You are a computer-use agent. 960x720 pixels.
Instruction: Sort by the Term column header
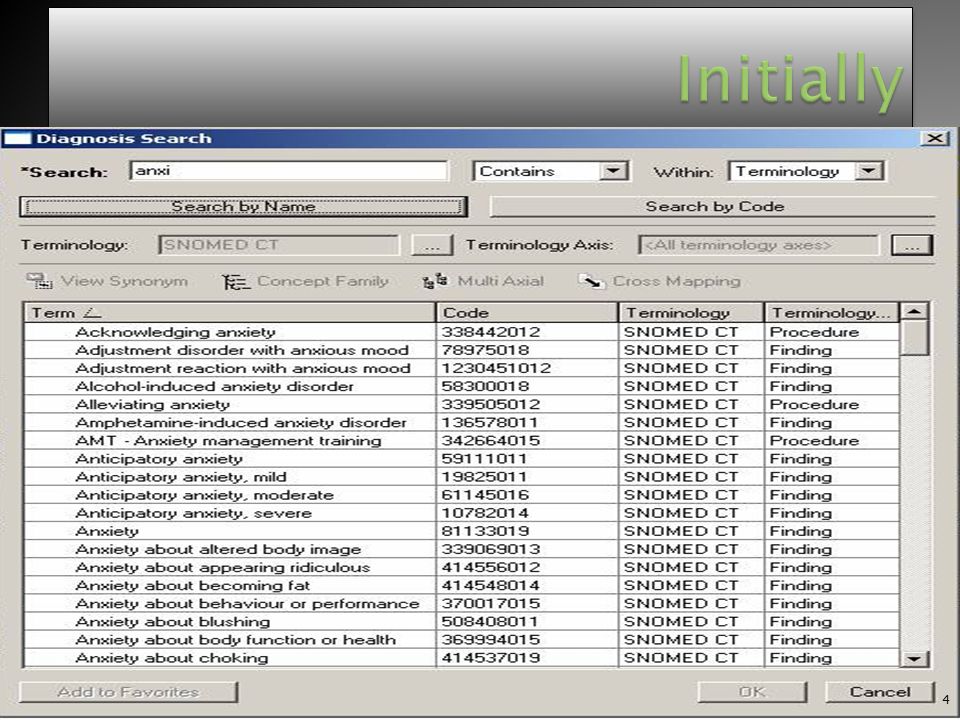(230, 313)
